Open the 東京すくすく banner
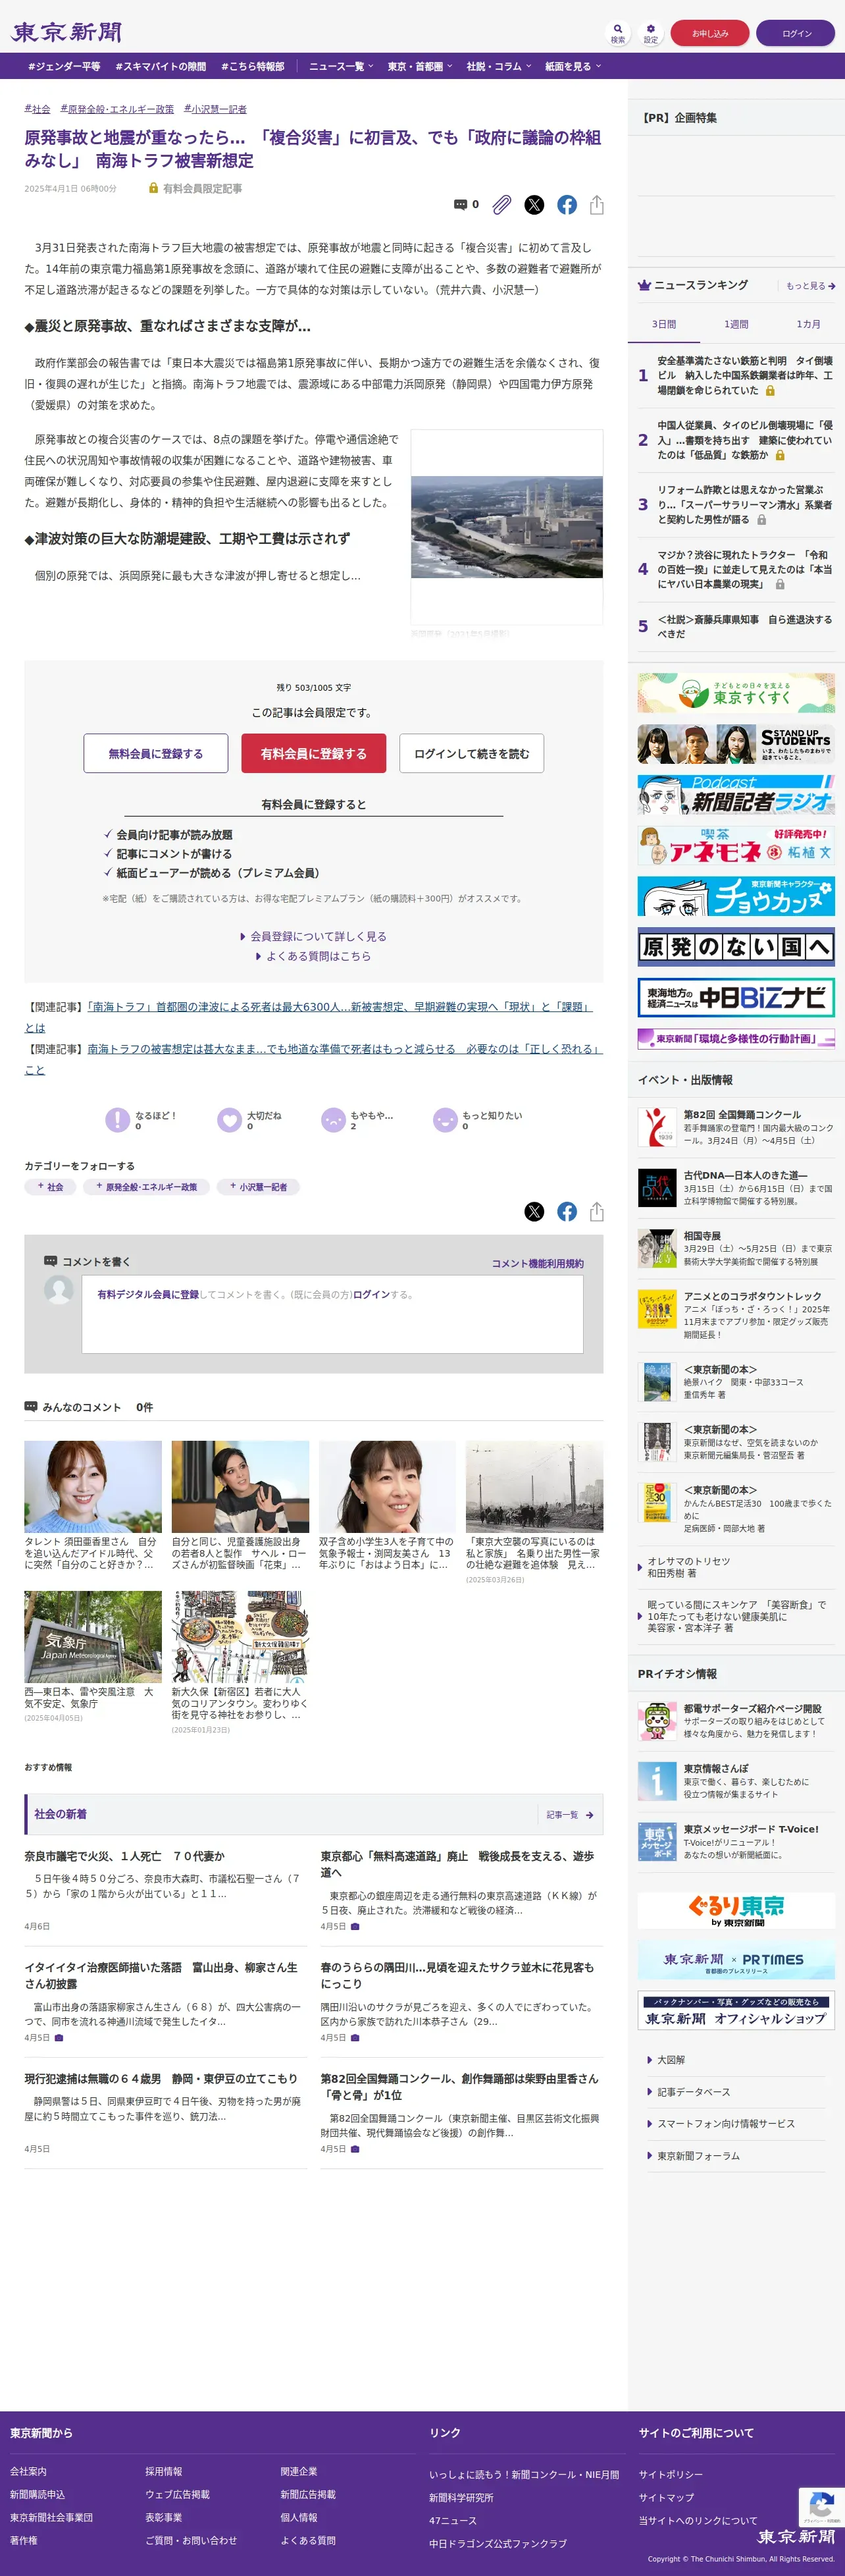This screenshot has width=845, height=2576. (736, 692)
